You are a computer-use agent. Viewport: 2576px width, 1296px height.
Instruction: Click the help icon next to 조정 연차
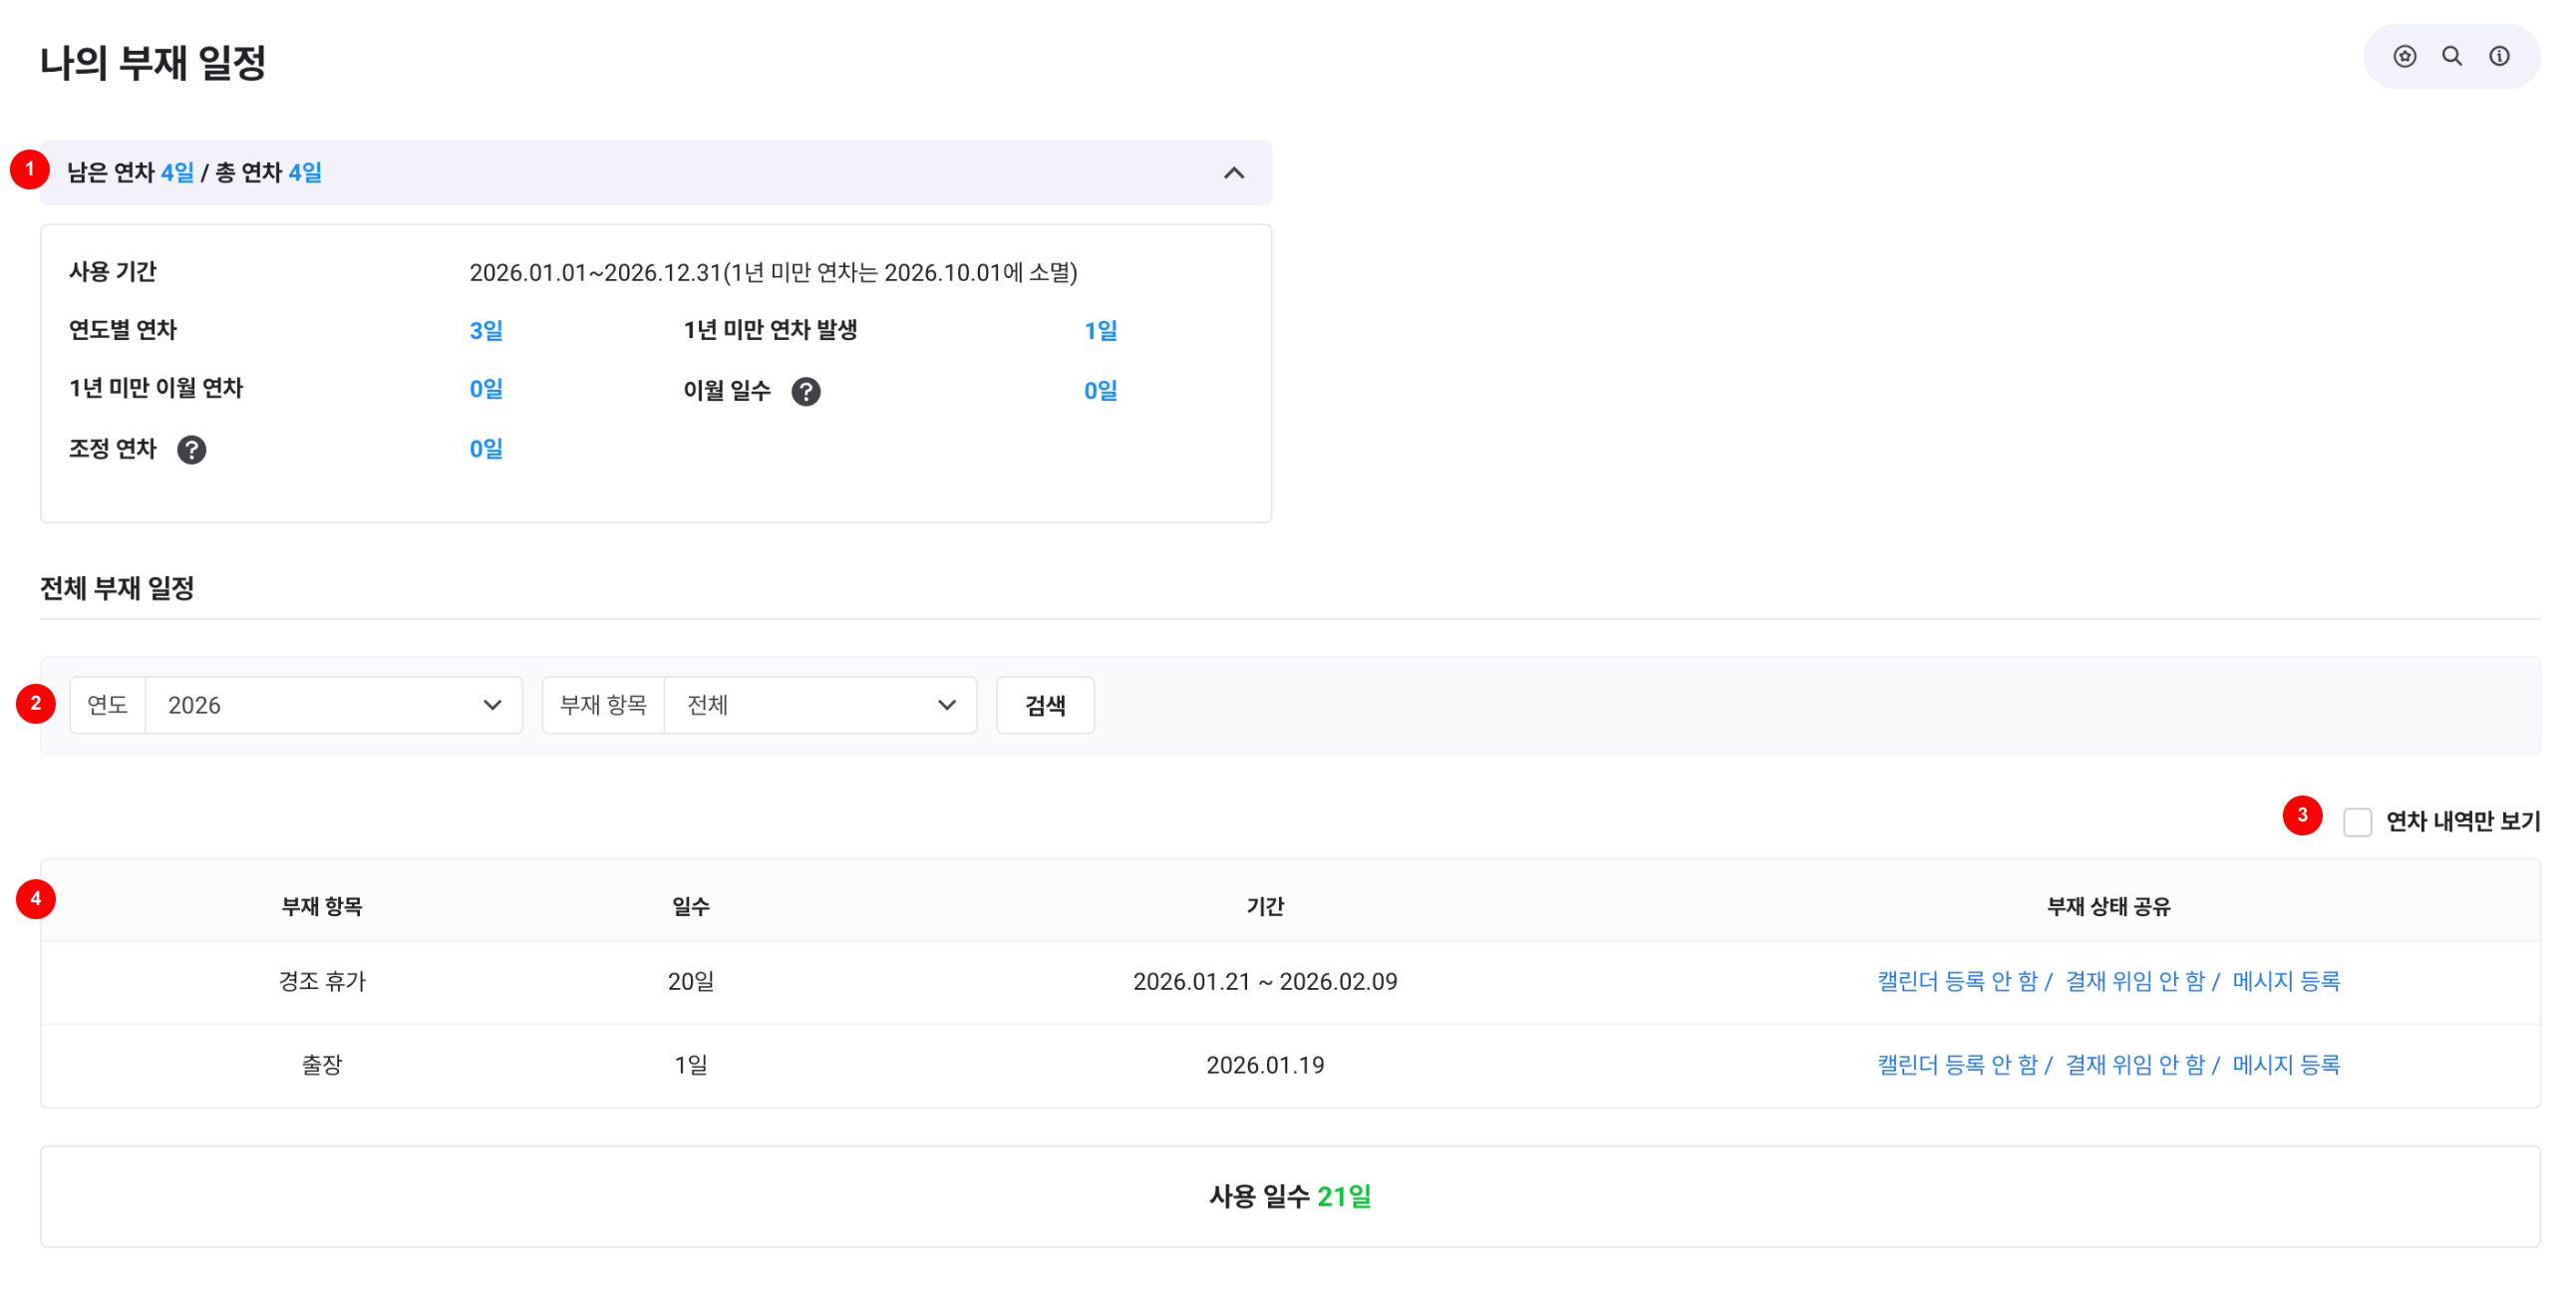point(192,450)
